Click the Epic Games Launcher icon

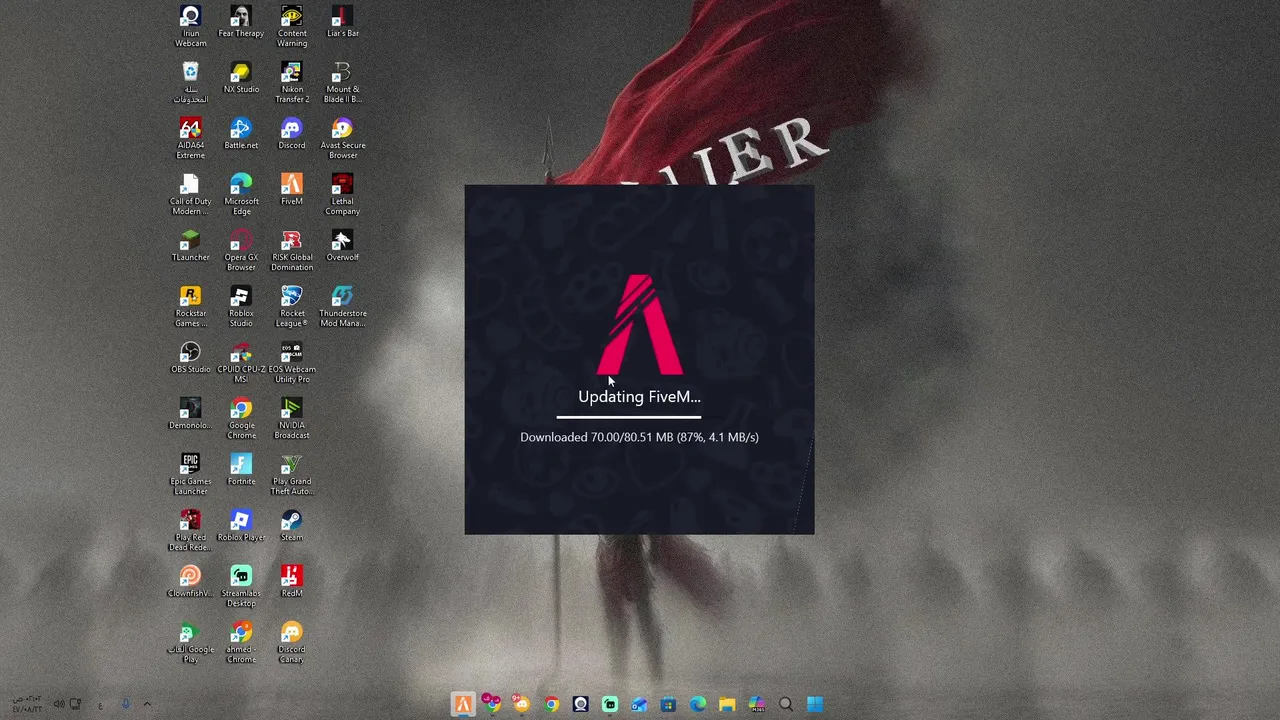click(x=190, y=474)
